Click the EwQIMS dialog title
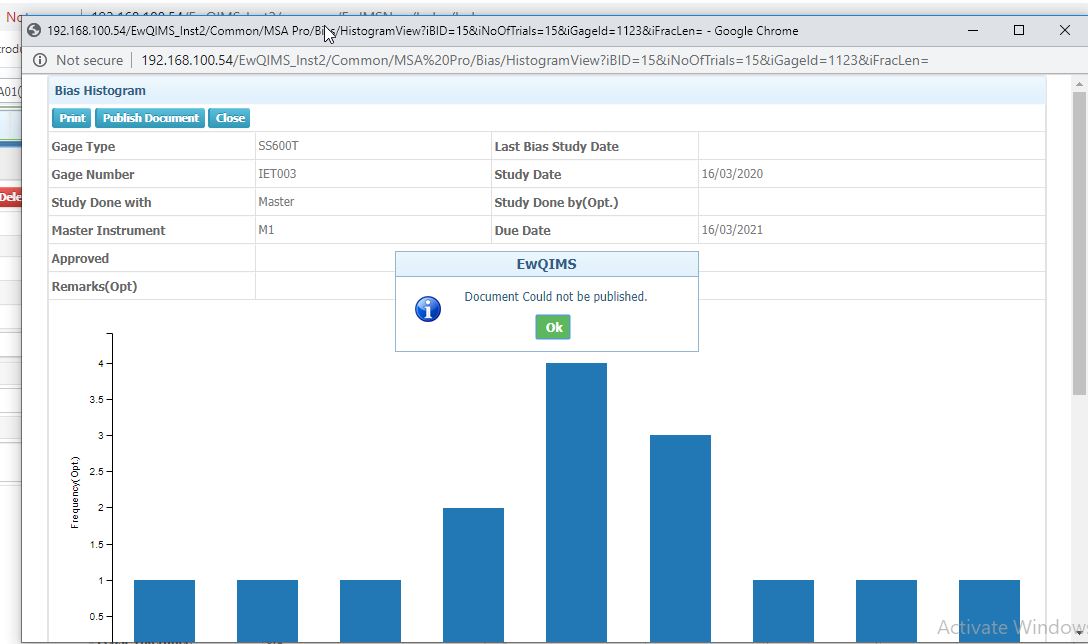Image resolution: width=1088 pixels, height=644 pixels. [x=547, y=264]
